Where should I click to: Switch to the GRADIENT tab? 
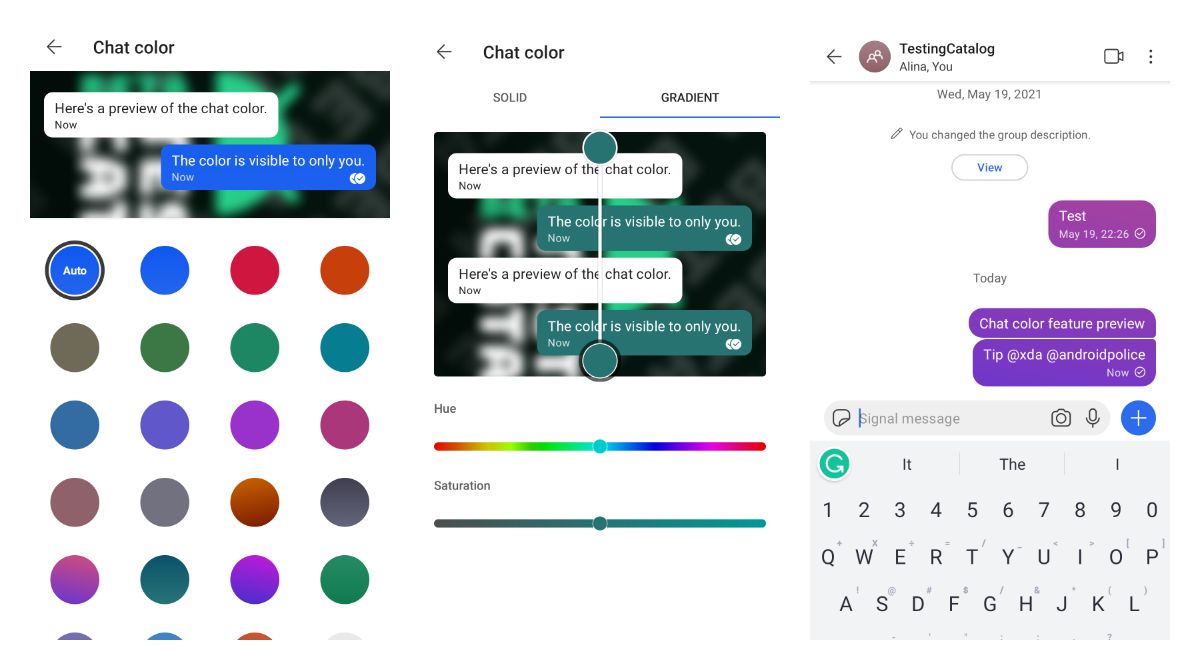(x=690, y=98)
